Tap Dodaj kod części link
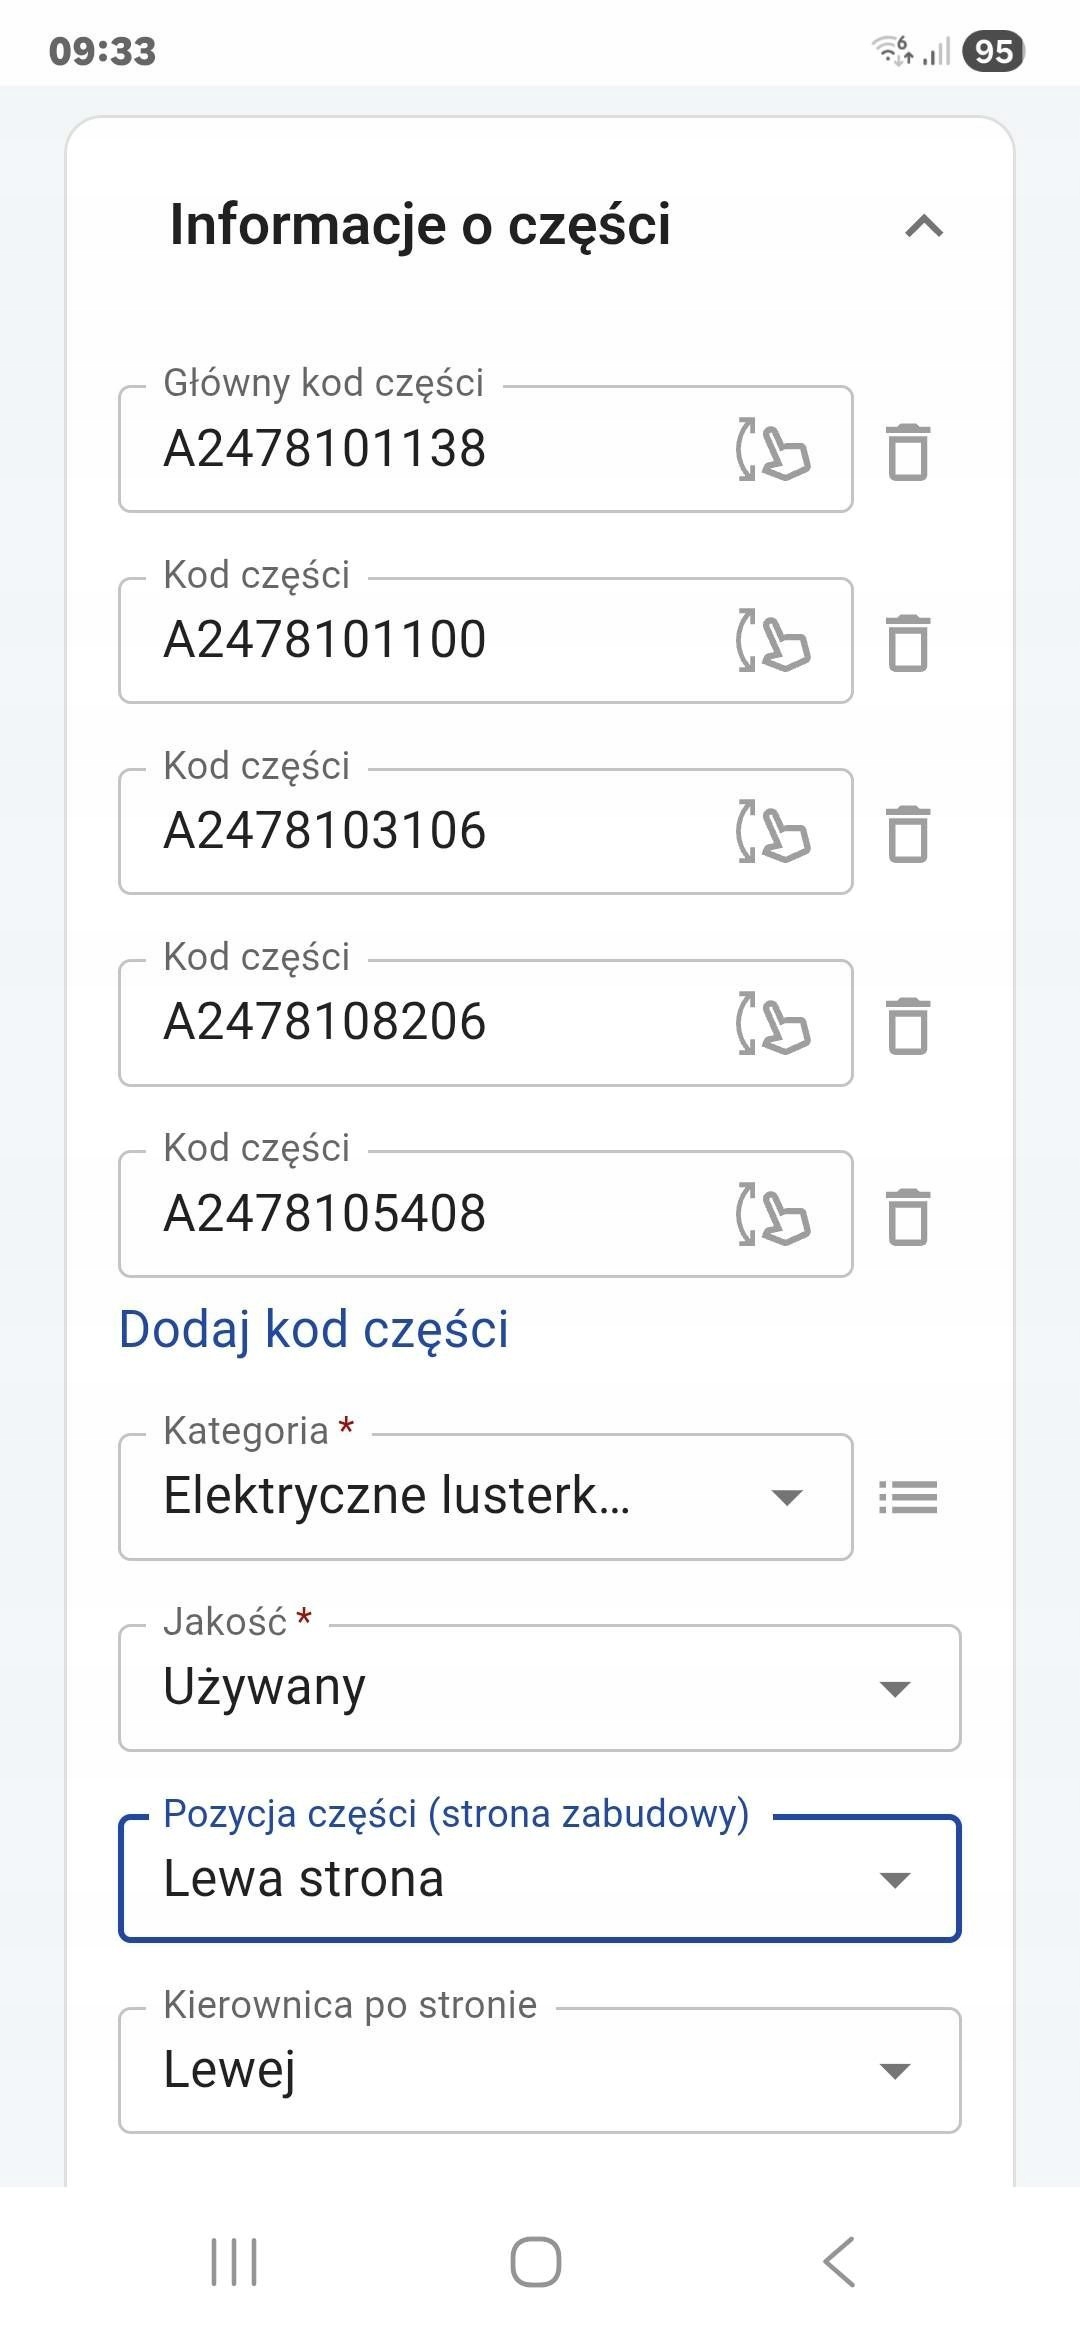This screenshot has width=1080, height=2340. click(313, 1330)
